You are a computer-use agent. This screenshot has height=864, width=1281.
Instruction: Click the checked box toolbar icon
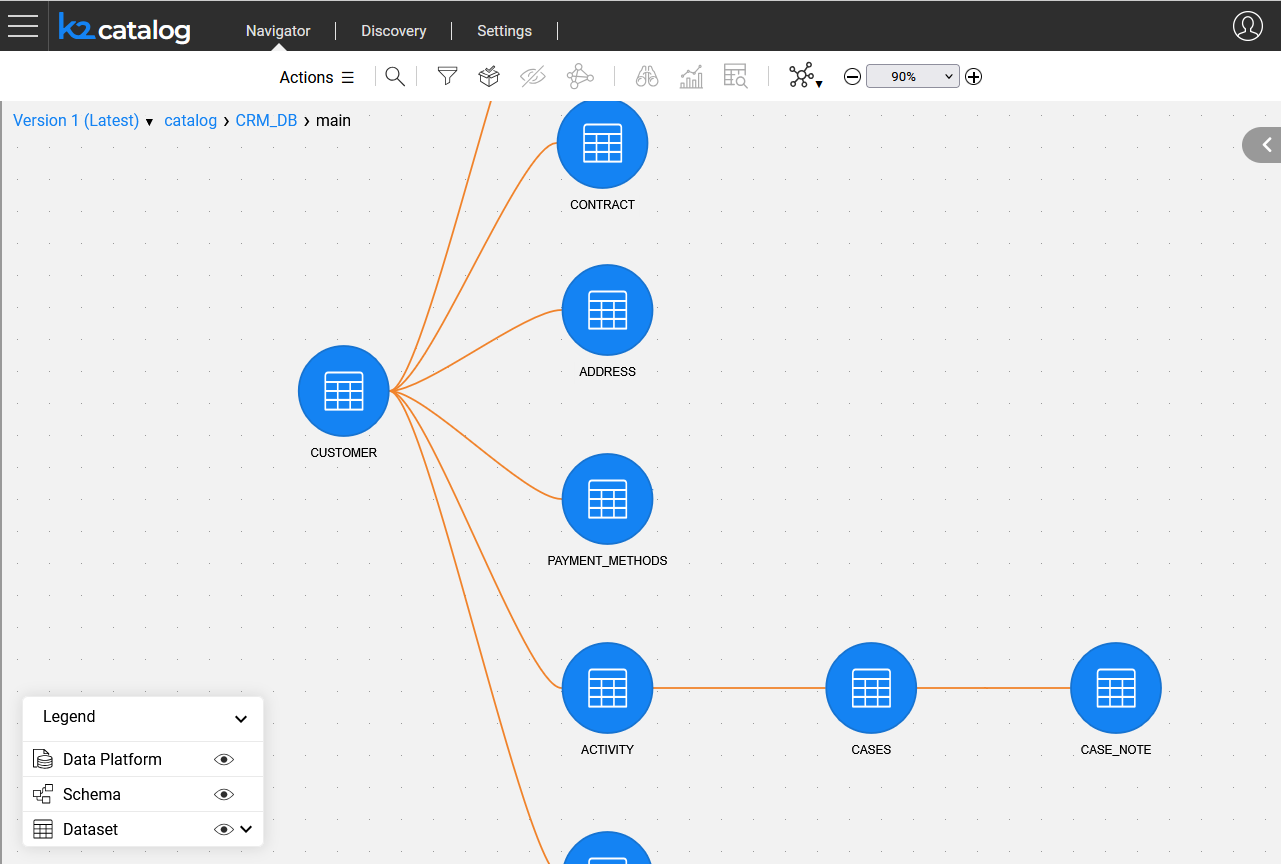pos(489,77)
